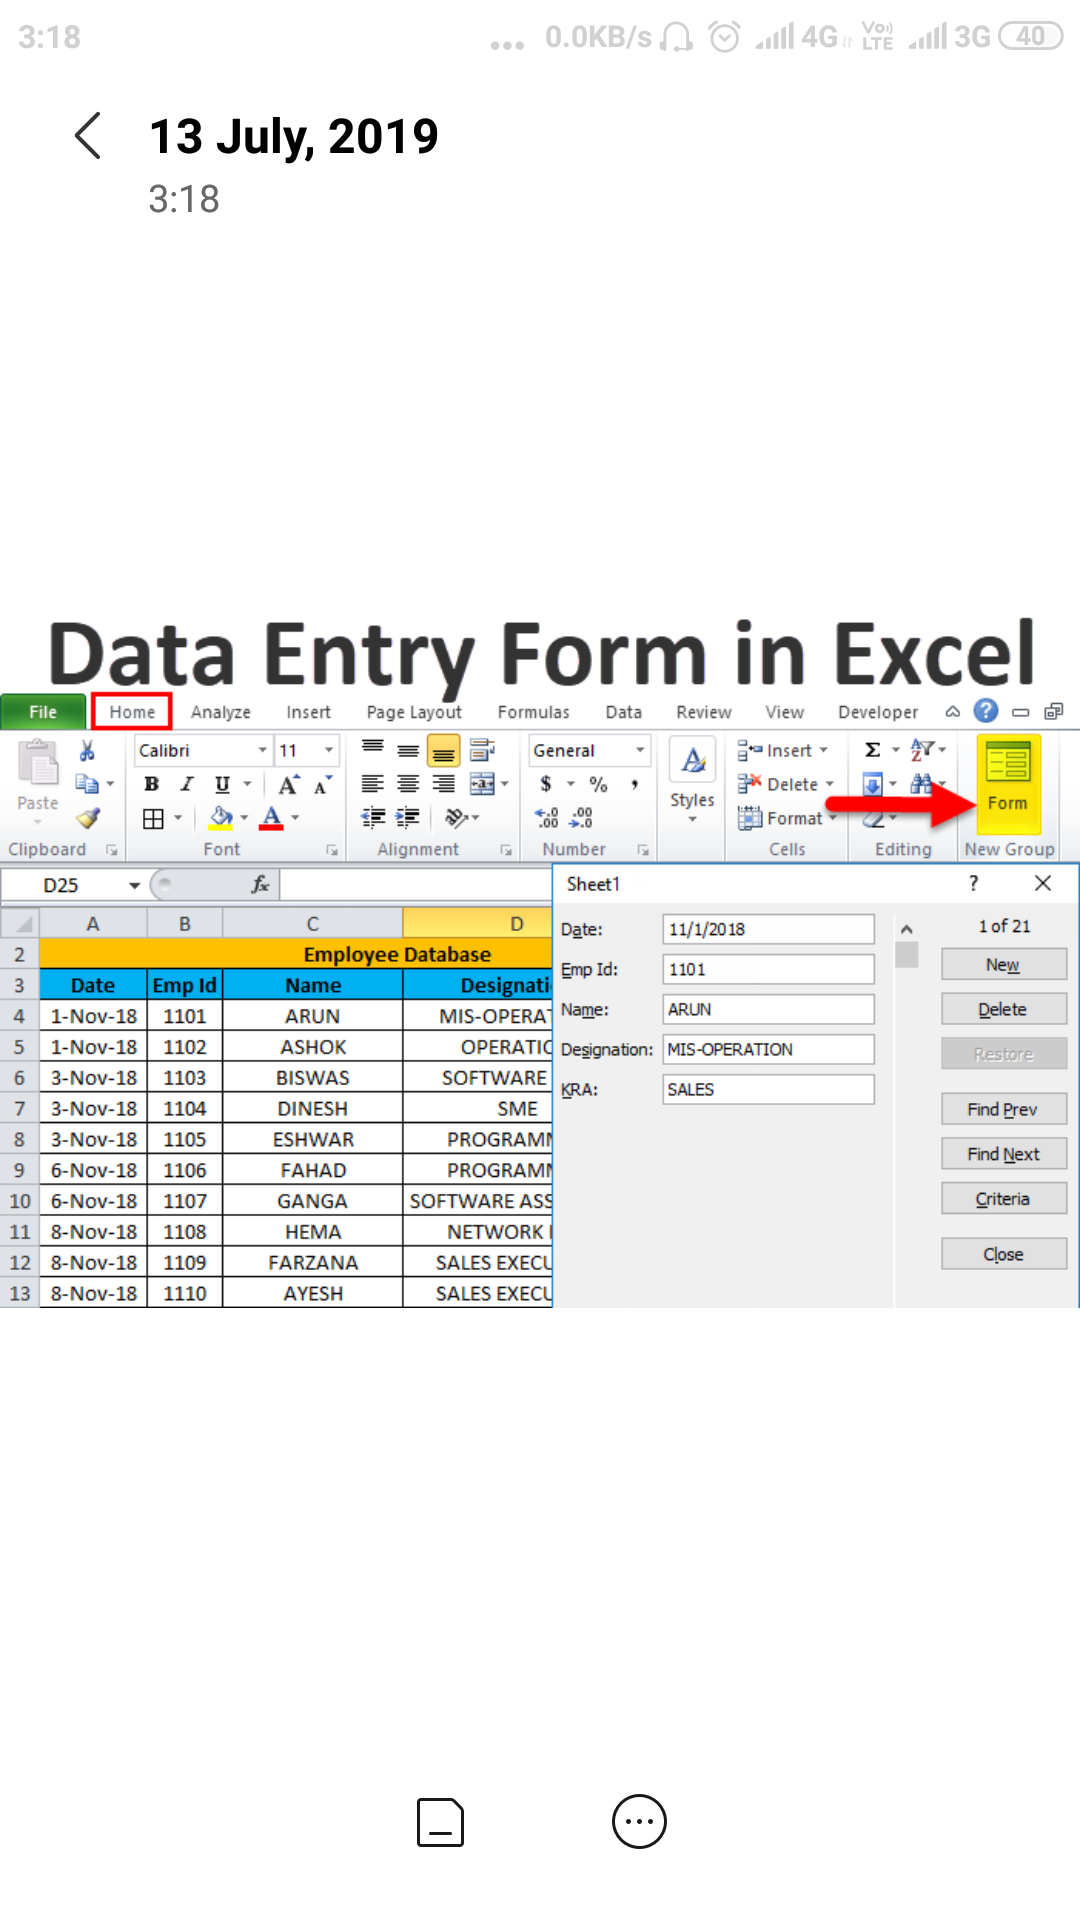1080x1920 pixels.
Task: Click Decrease Indent icon
Action: [x=373, y=818]
